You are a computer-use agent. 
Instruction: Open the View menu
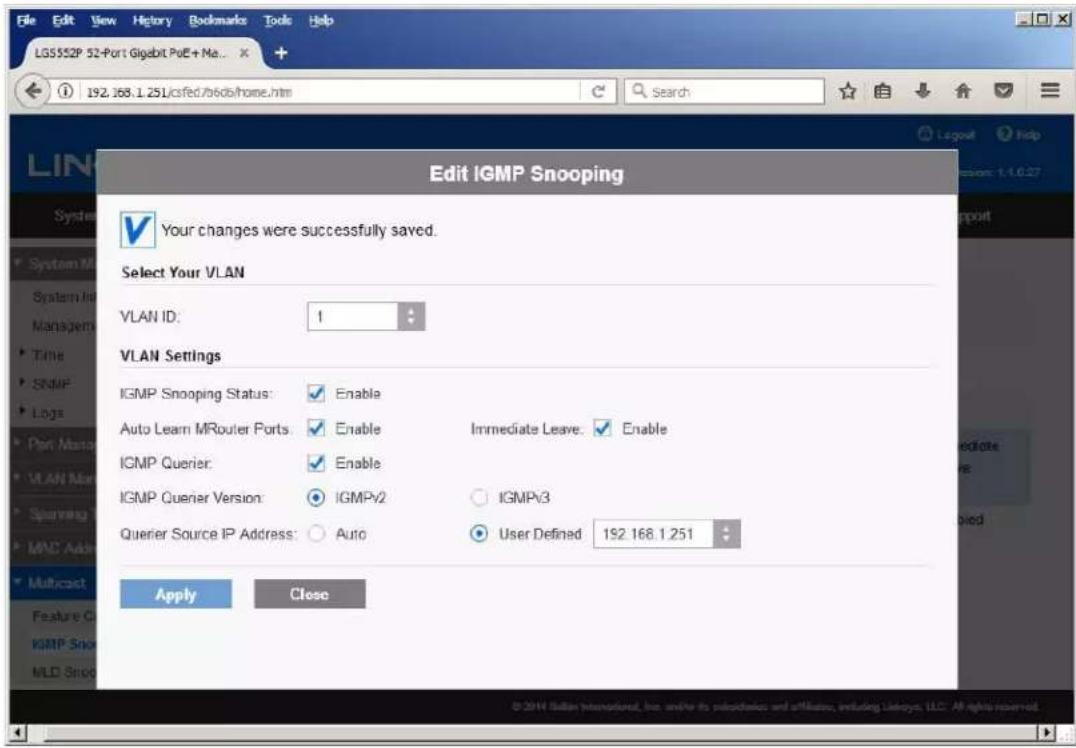[x=102, y=21]
